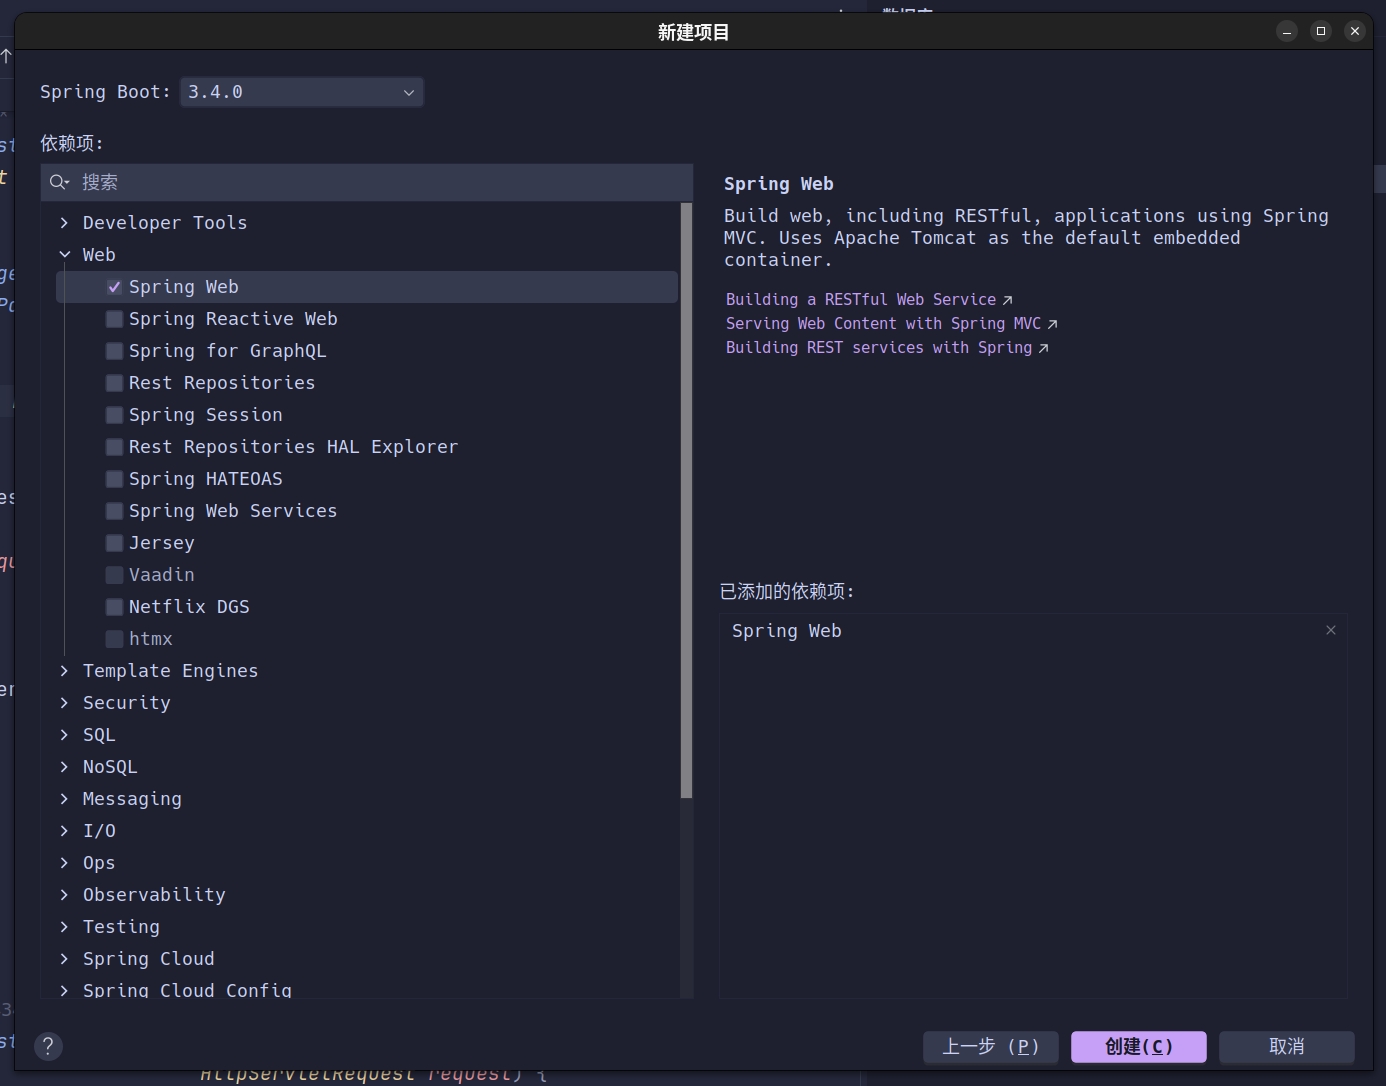Expand the Security category

[65, 703]
